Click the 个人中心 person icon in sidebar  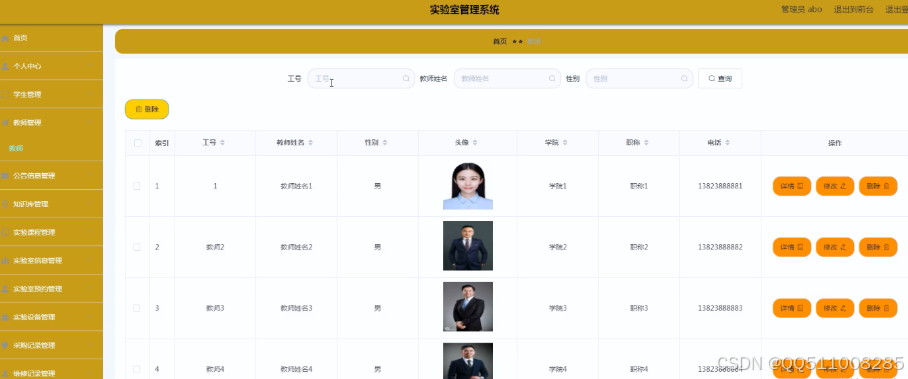(5, 66)
